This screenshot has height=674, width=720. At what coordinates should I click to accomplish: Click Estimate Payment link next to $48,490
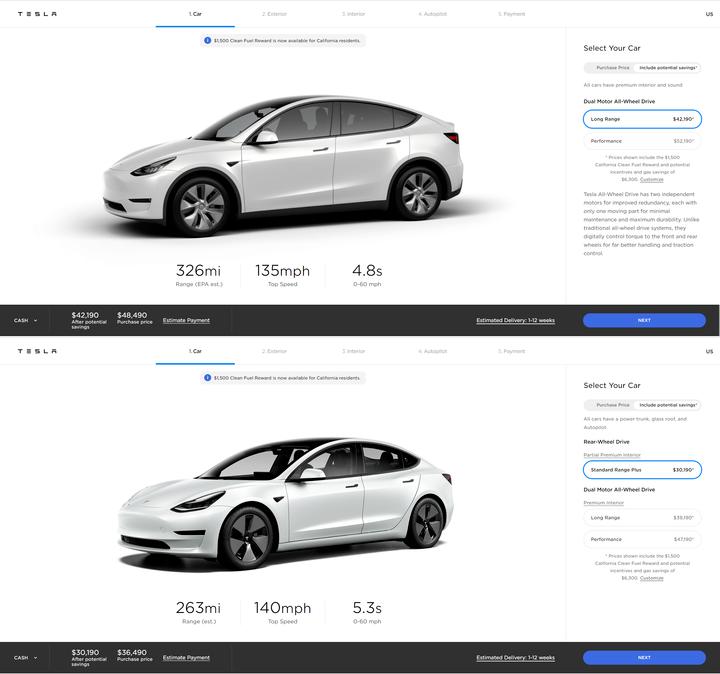point(186,320)
